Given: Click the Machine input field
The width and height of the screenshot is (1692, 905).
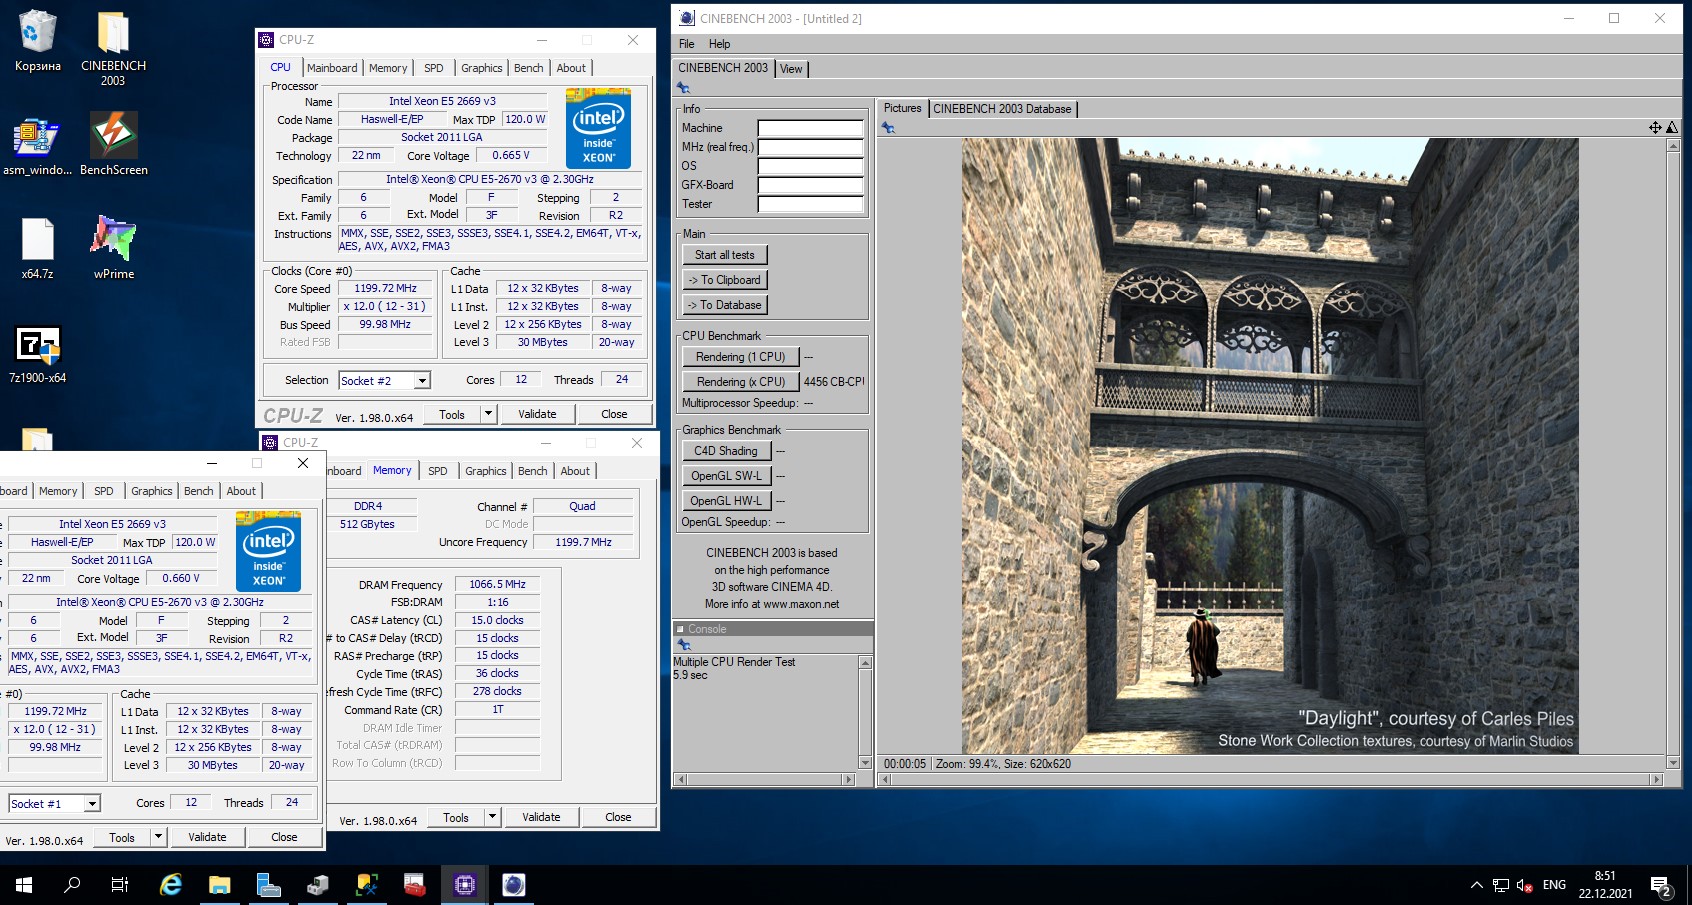Looking at the screenshot, I should 810,128.
